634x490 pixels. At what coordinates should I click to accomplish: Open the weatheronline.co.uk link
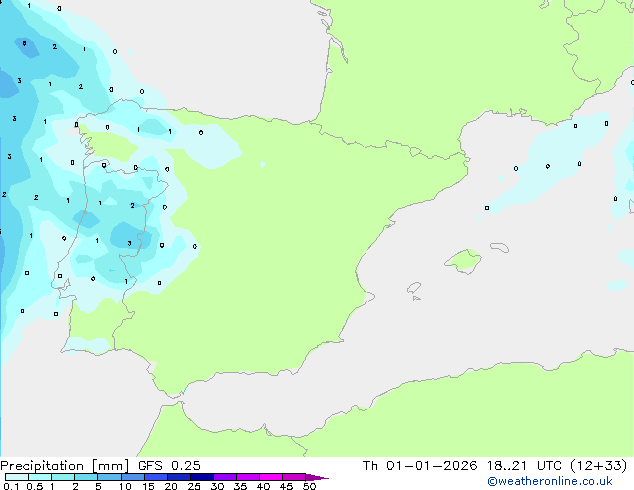pos(550,481)
